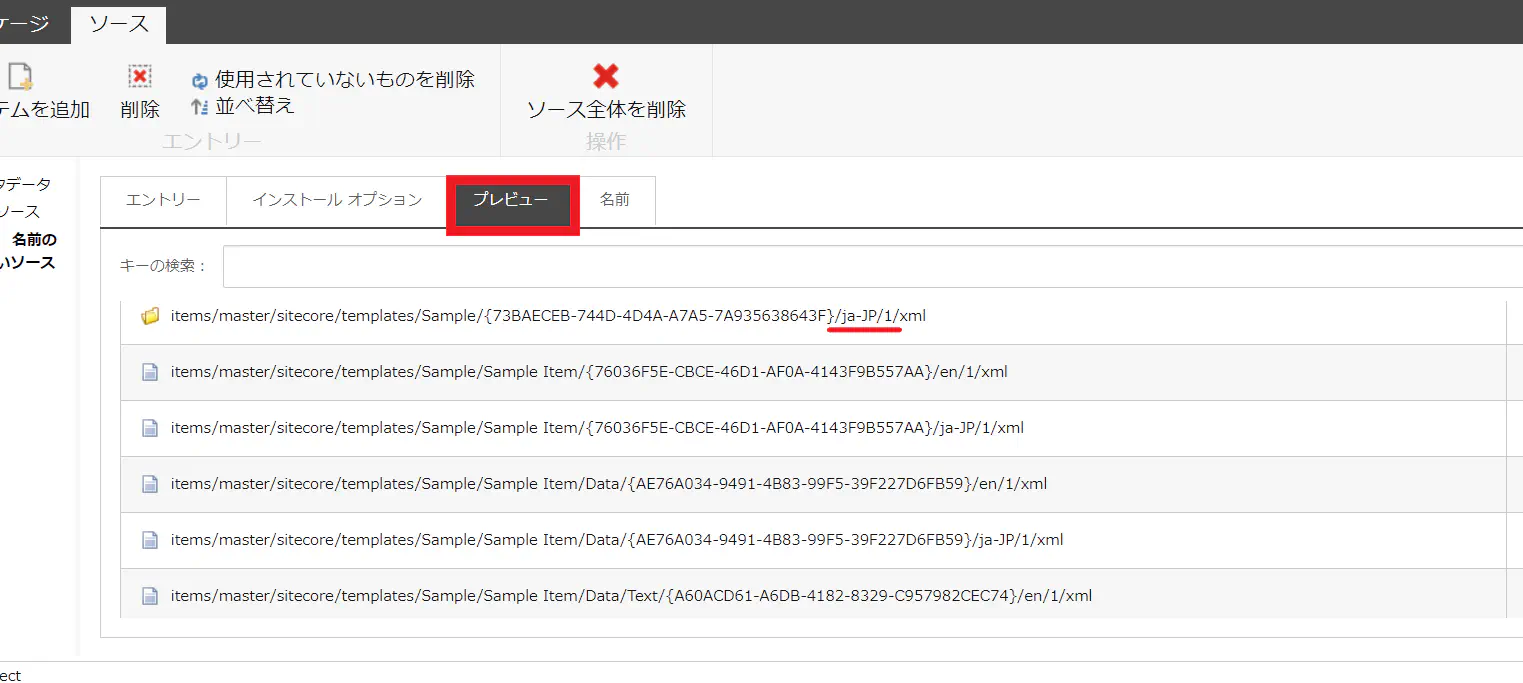The height and width of the screenshot is (683, 1523).
Task: Click the 削除 red X icon
Action: (140, 76)
